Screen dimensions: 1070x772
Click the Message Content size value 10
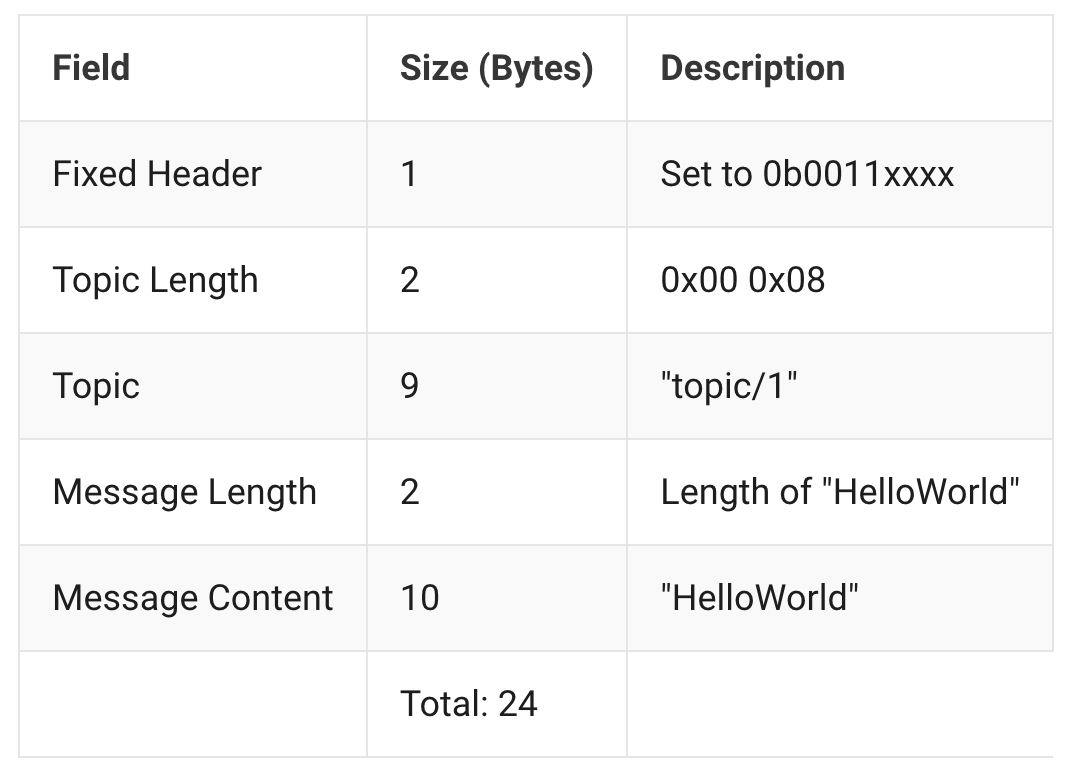pyautogui.click(x=419, y=598)
